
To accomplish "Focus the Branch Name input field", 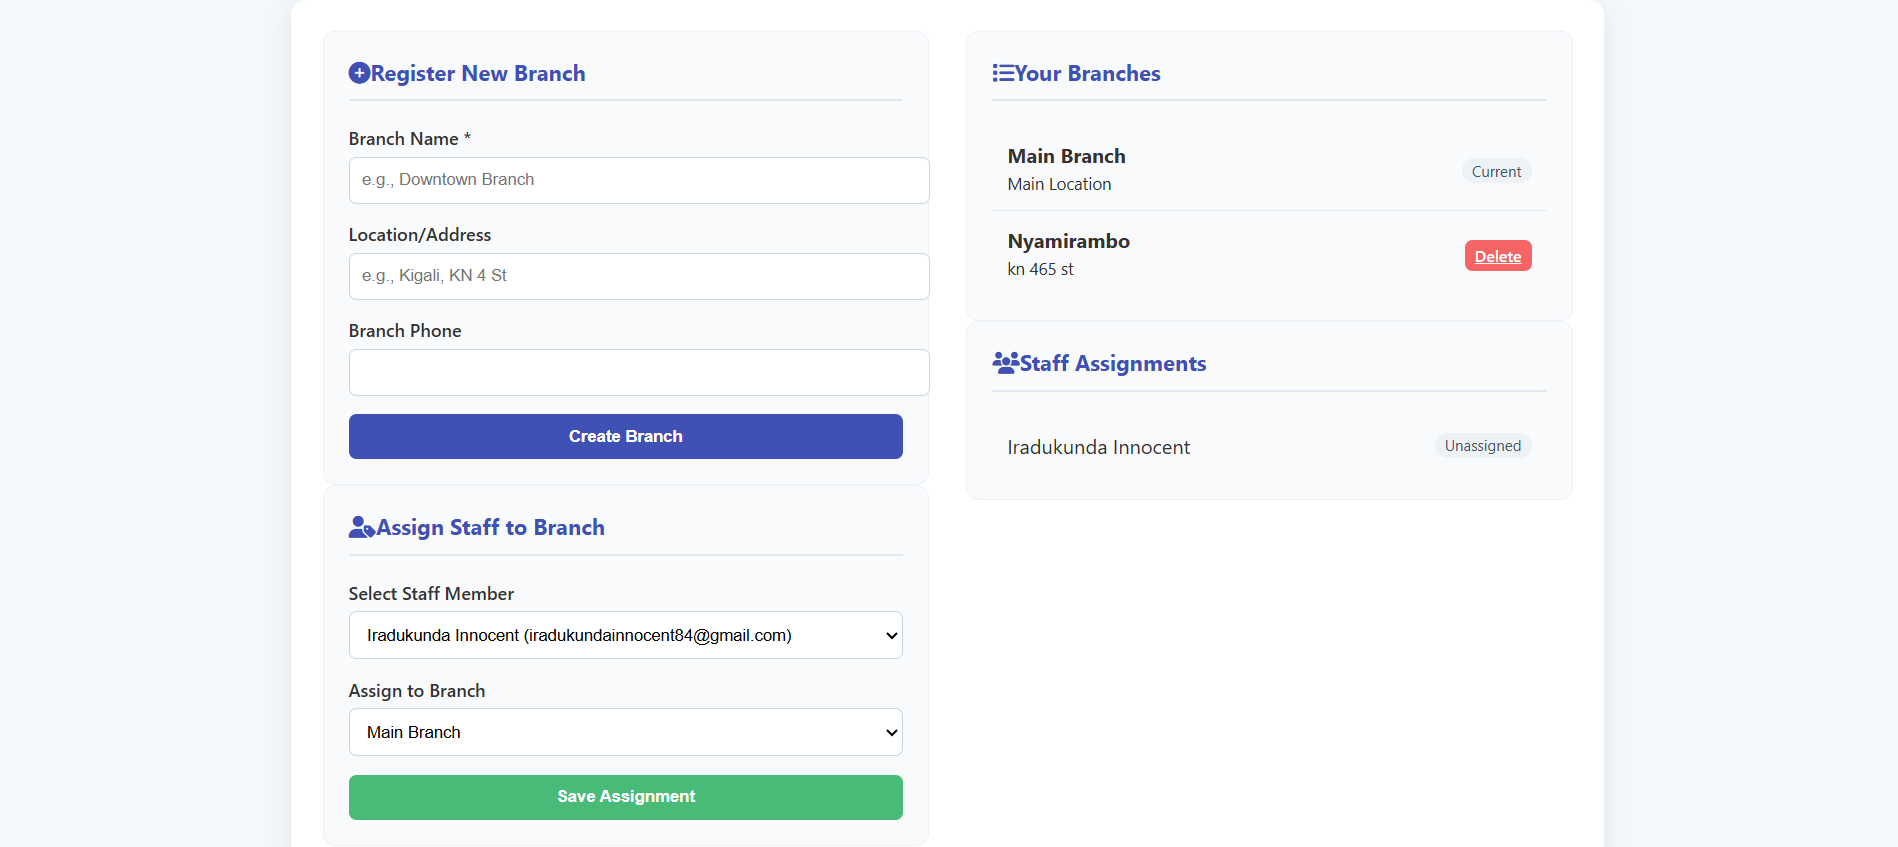I will point(638,180).
